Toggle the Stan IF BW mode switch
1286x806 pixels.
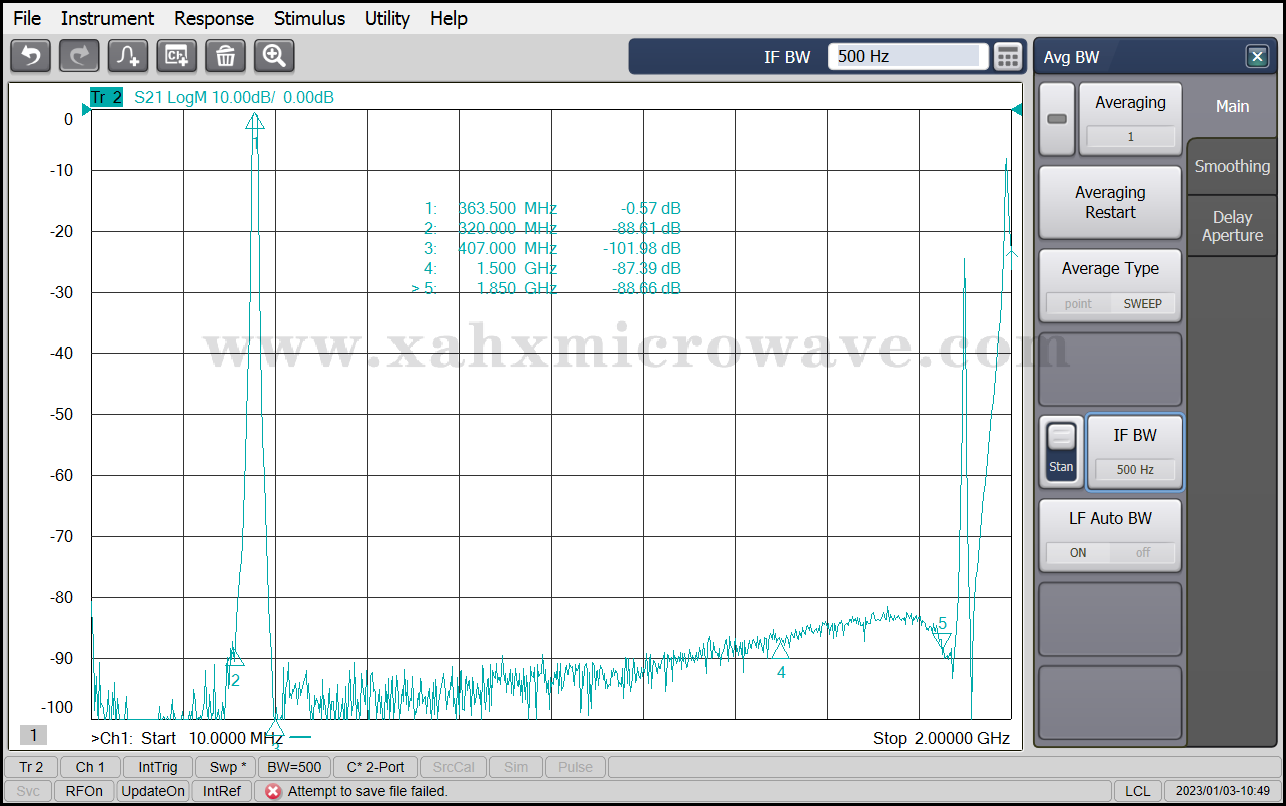coord(1061,452)
